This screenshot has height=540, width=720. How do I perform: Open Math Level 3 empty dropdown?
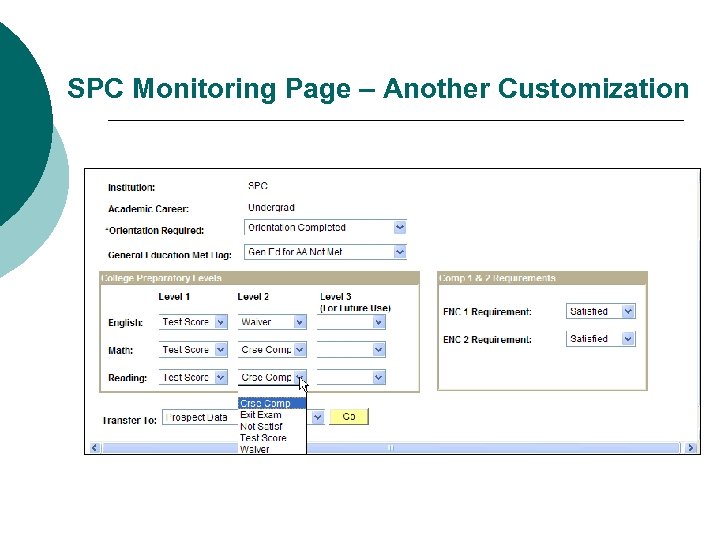click(351, 350)
